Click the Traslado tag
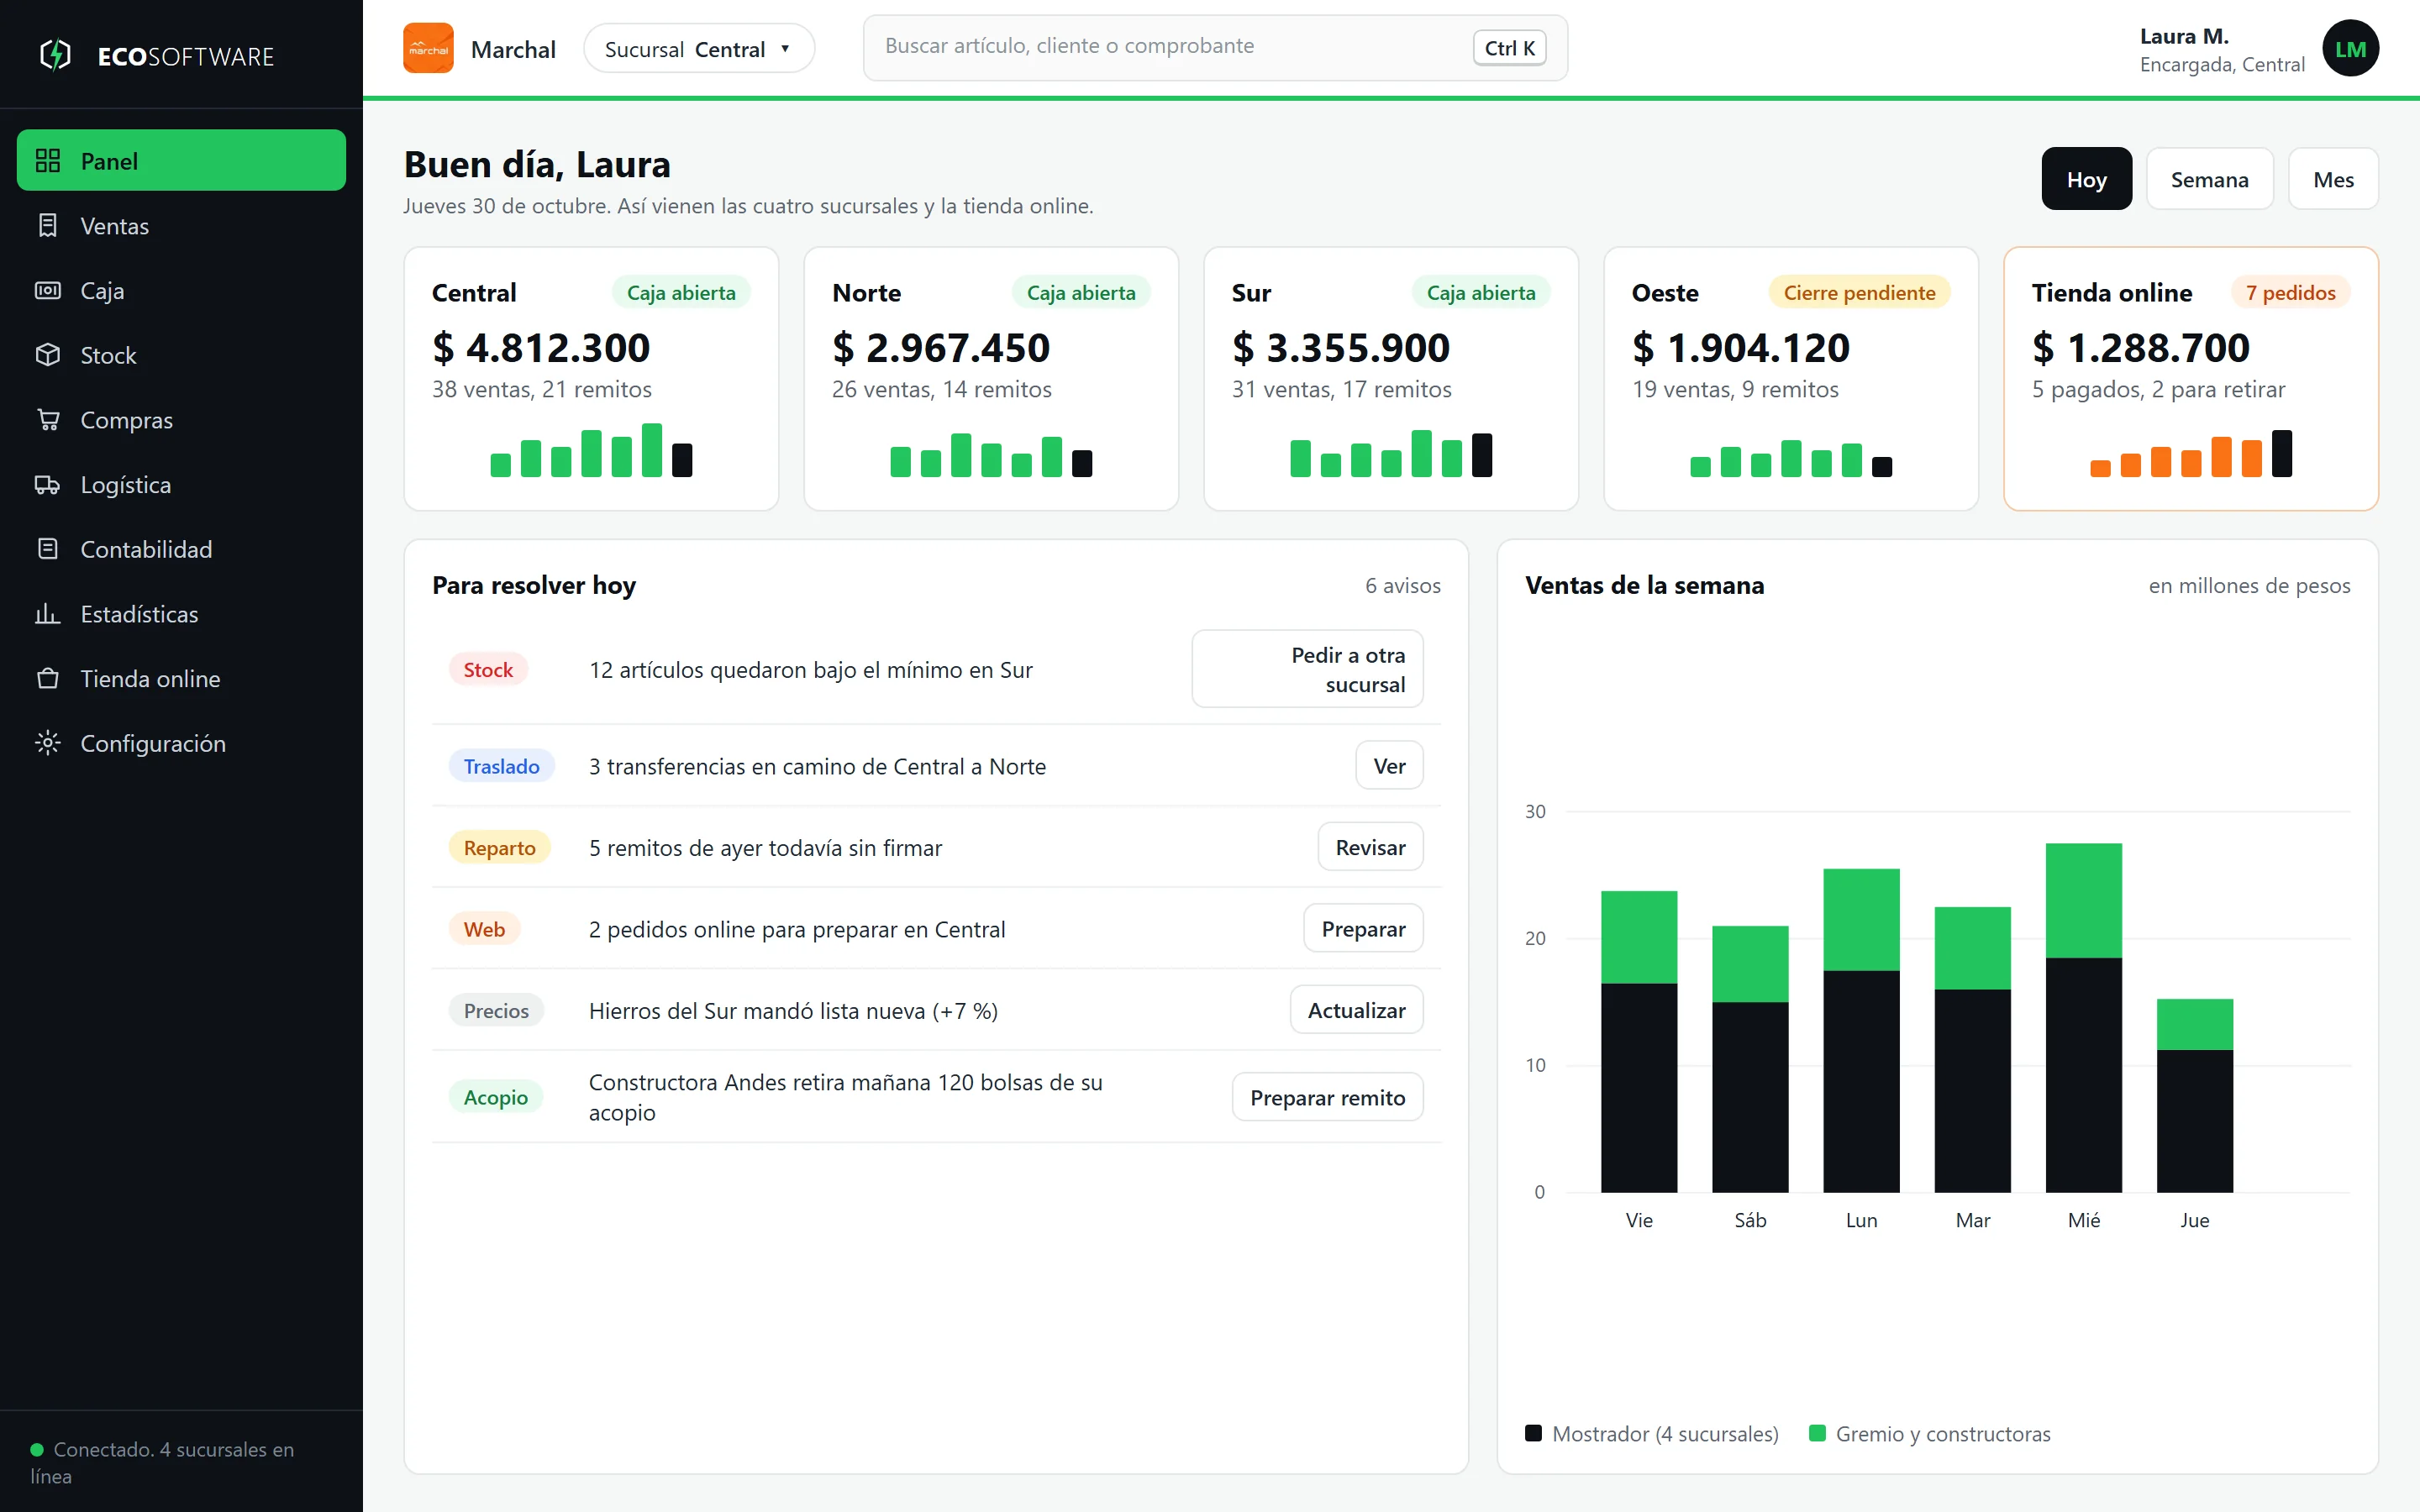2420x1512 pixels. (501, 766)
